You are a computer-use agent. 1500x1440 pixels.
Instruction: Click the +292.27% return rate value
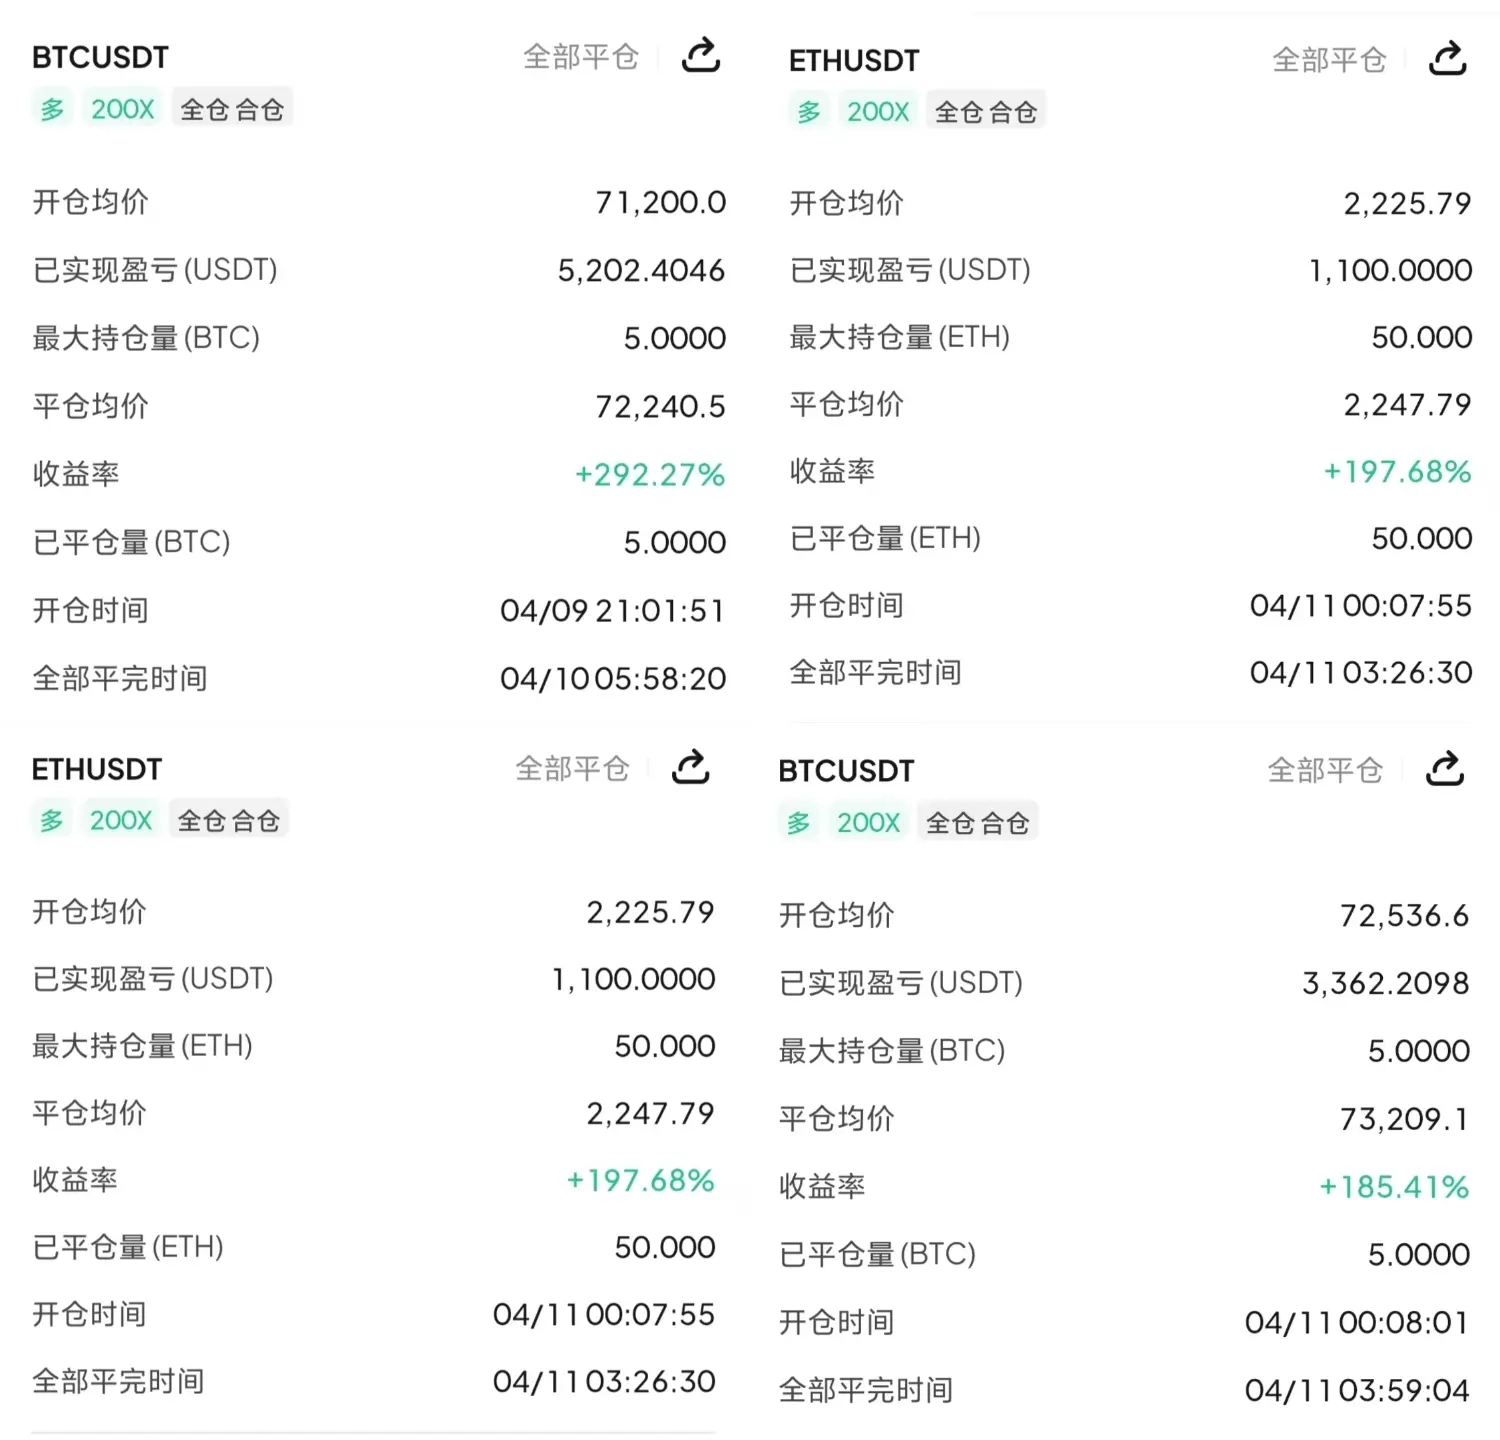pyautogui.click(x=650, y=474)
